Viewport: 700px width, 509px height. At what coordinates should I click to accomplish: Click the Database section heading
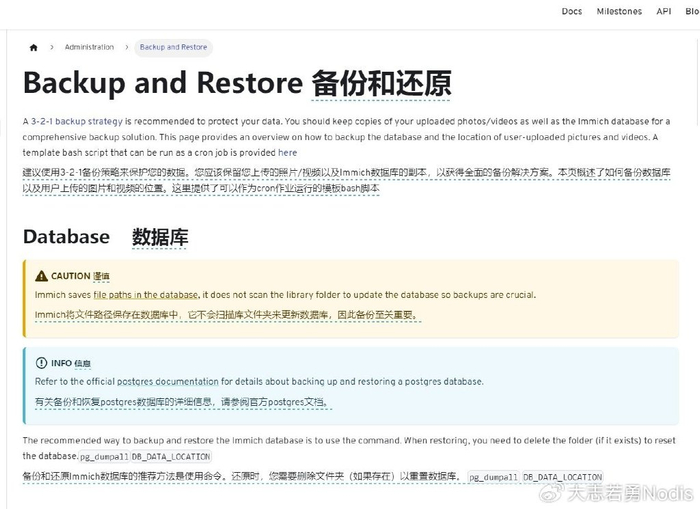66,237
